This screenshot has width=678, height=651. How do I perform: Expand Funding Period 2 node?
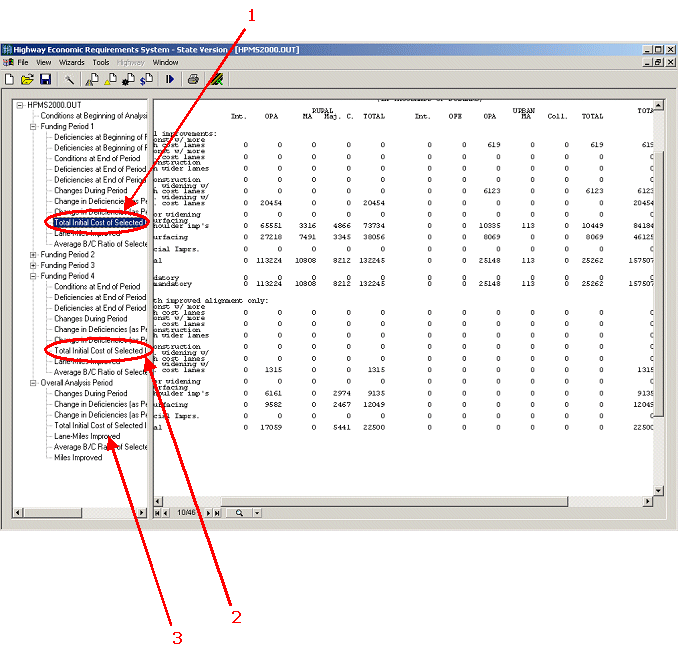(33, 255)
